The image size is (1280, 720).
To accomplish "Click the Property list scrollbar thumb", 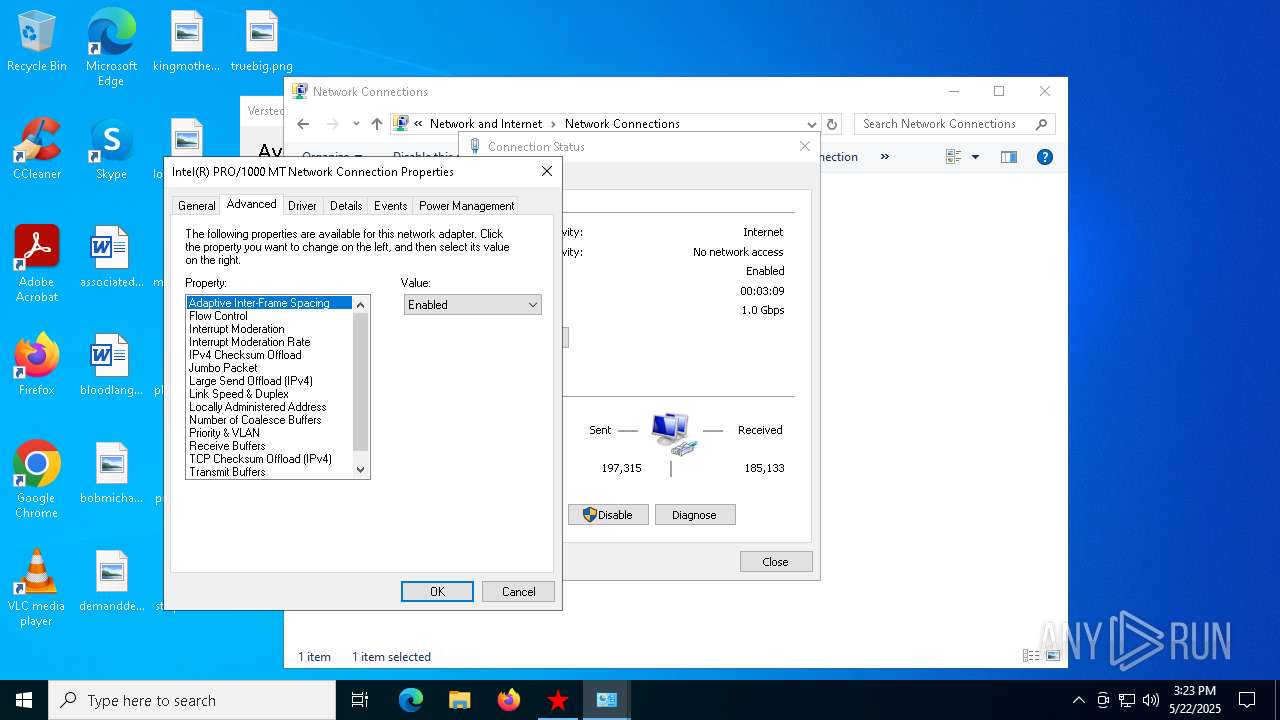I will 361,381.
